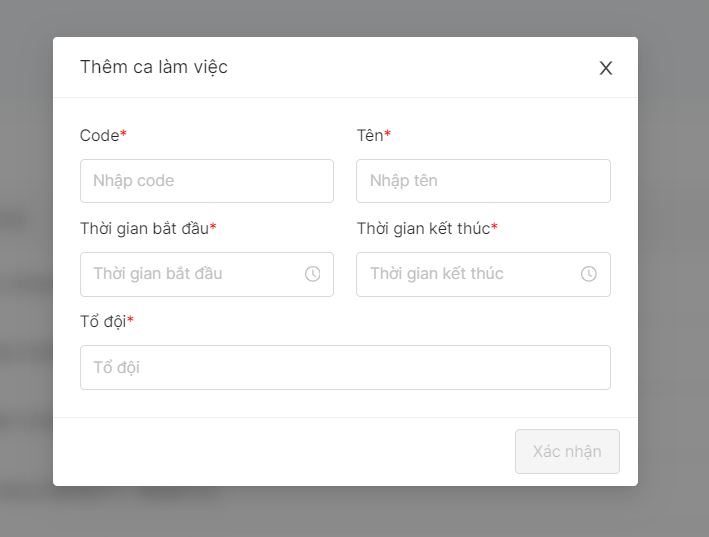
Task: Click the Tên field label
Action: (x=369, y=135)
